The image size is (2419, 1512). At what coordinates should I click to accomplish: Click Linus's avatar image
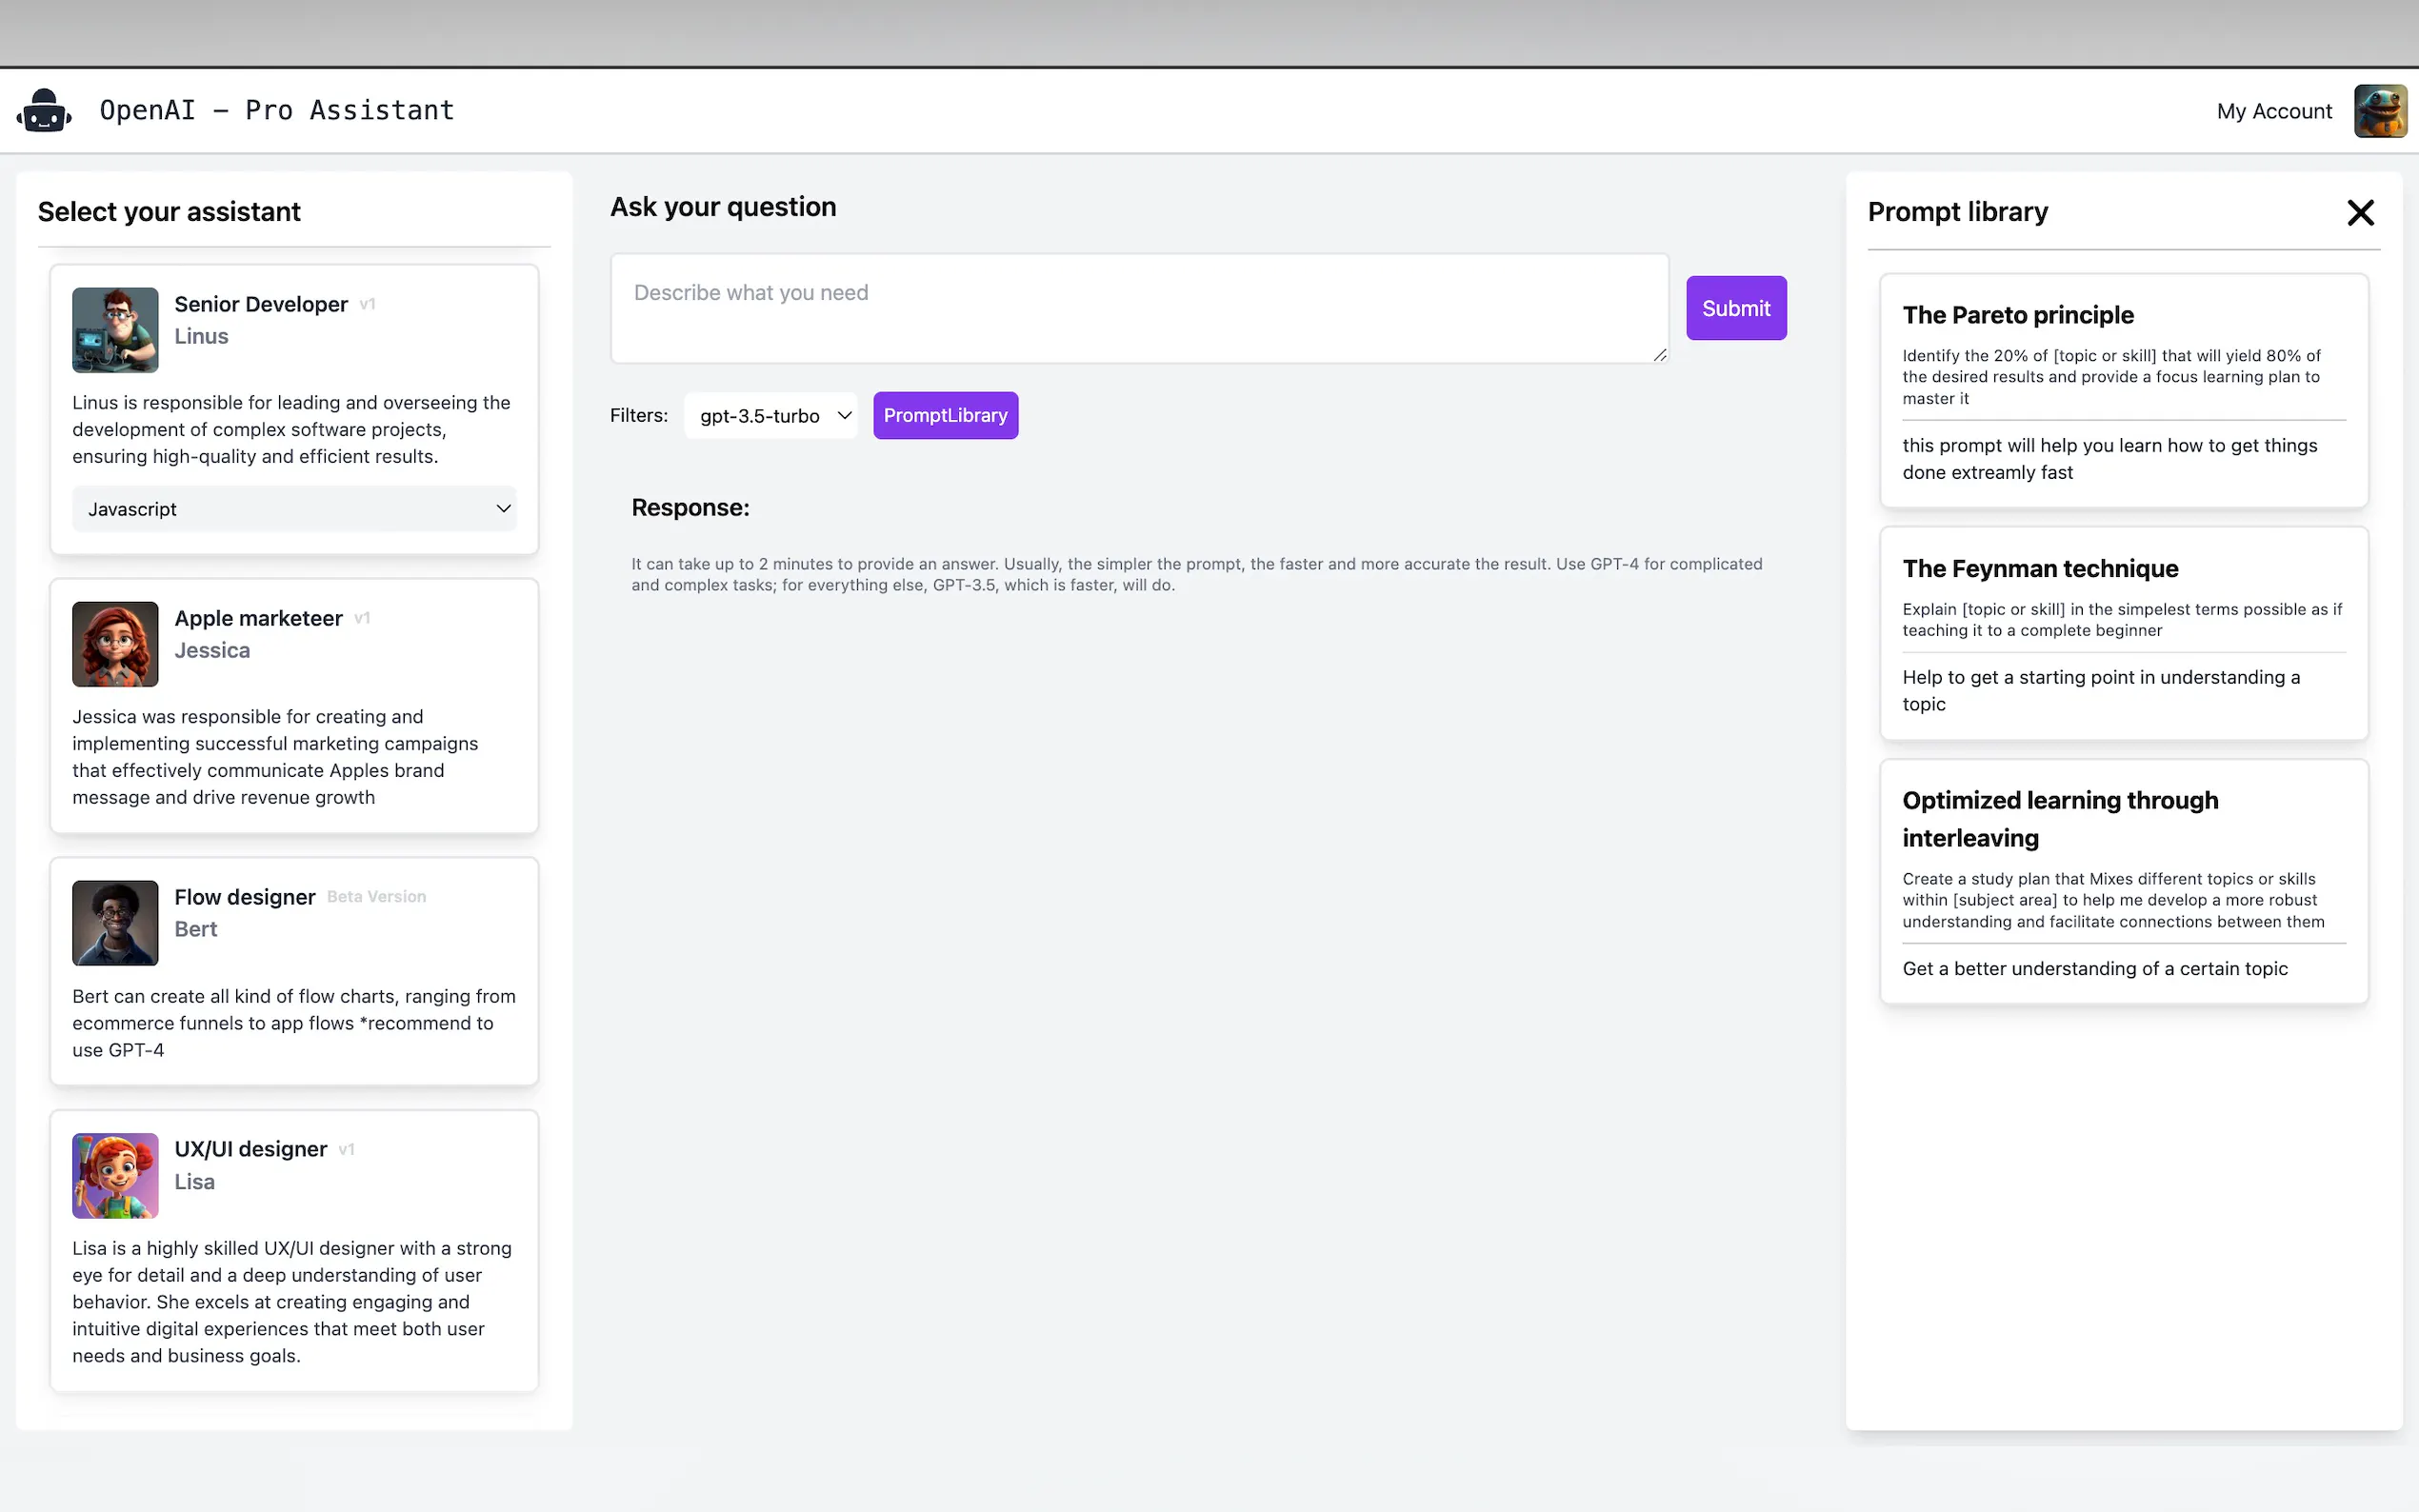[x=115, y=330]
